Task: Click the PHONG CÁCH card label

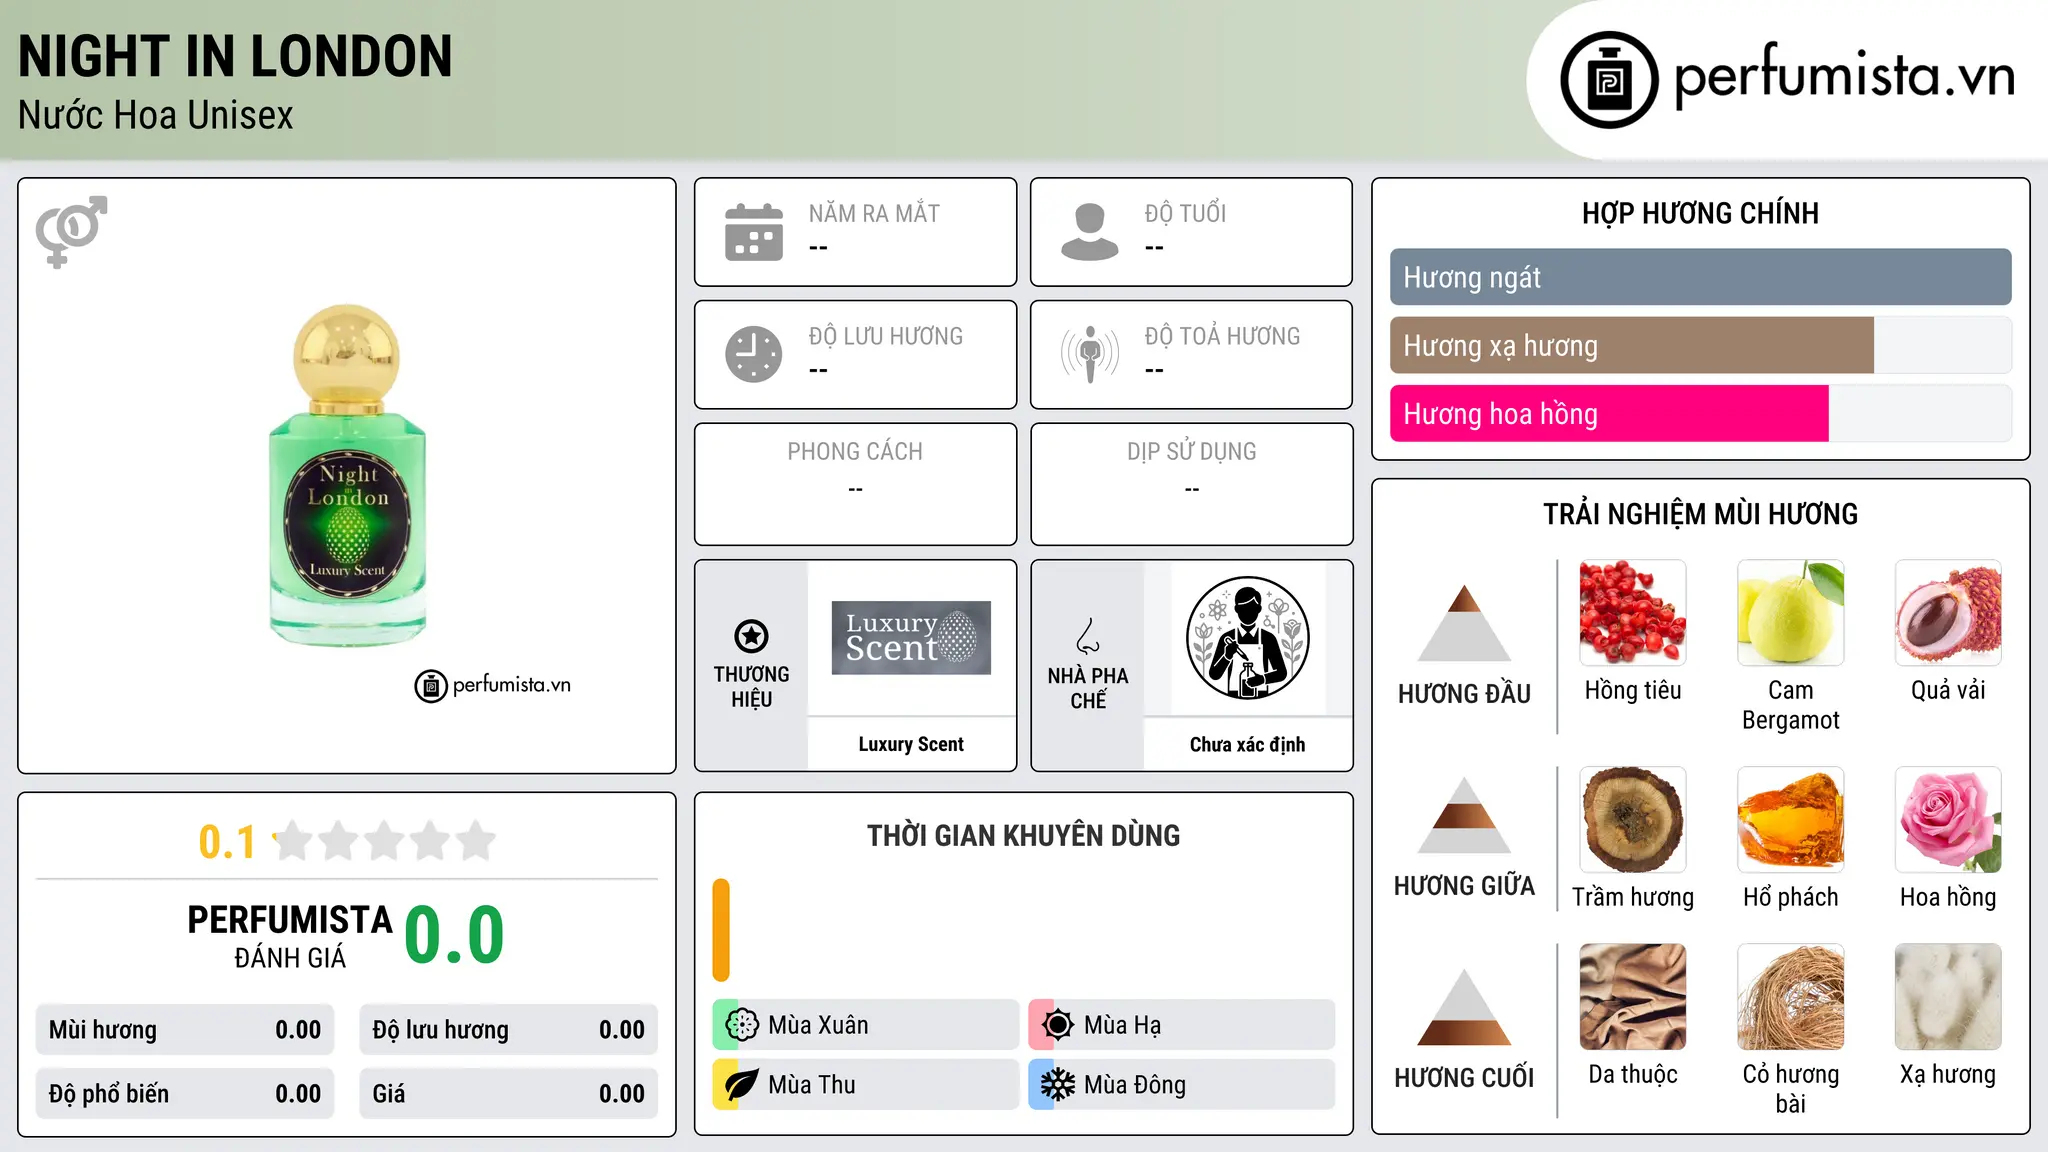Action: [x=855, y=452]
